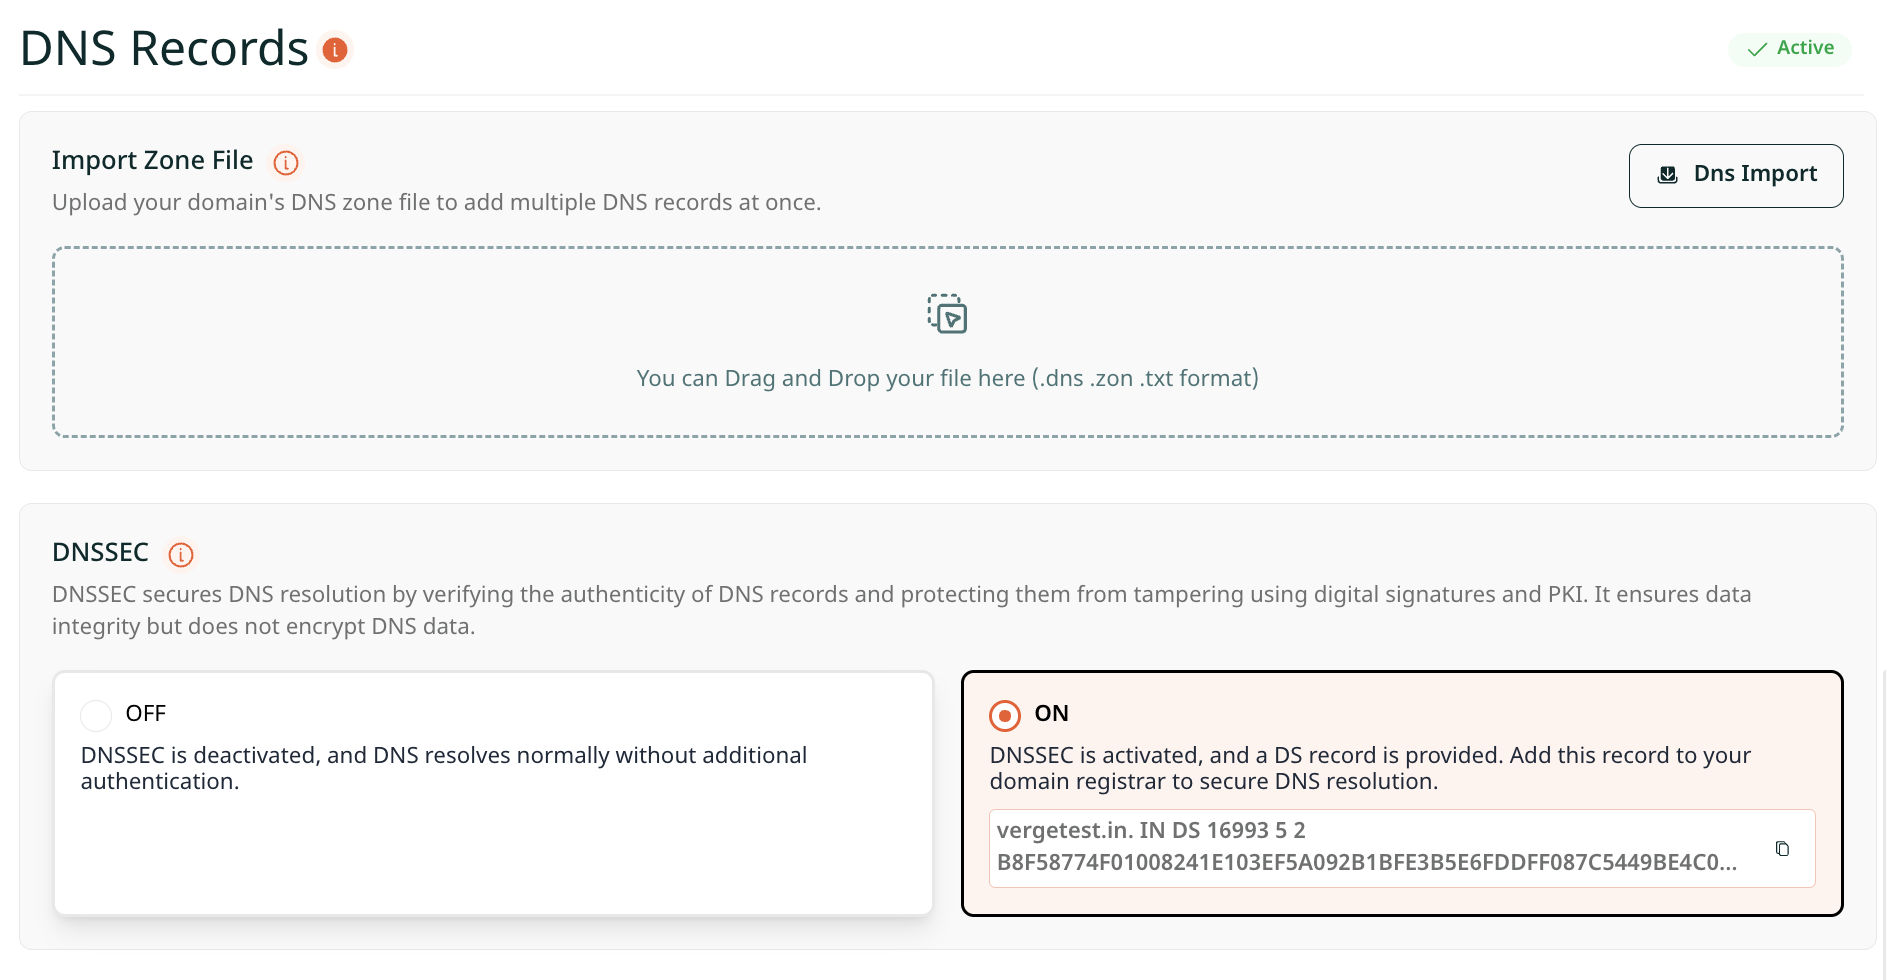
Task: Select the OFF radio button for DNSSEC
Action: (96, 715)
